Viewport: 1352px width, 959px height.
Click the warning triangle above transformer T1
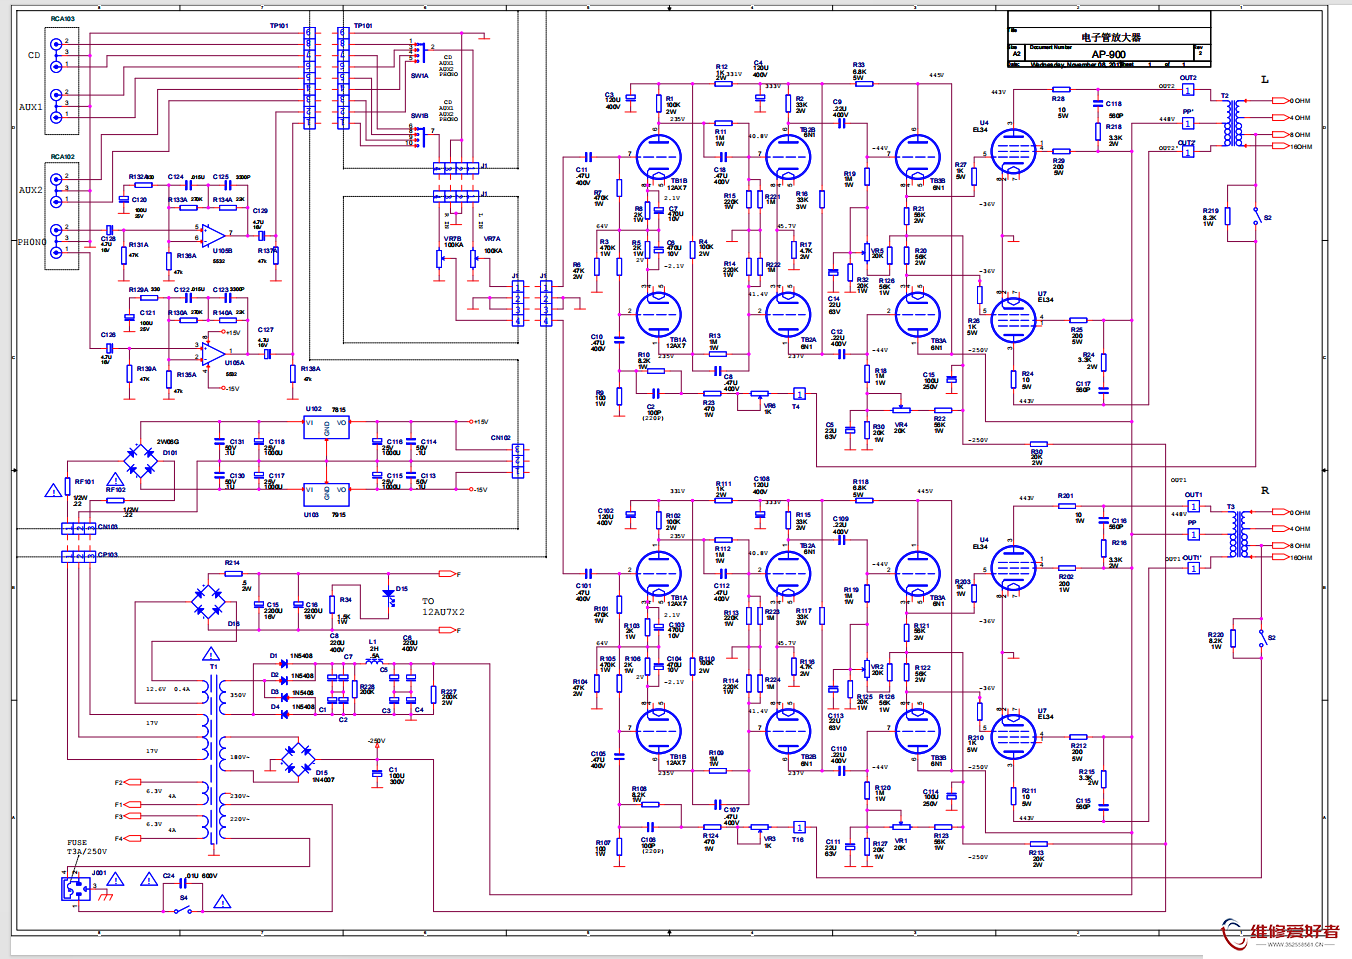point(211,653)
